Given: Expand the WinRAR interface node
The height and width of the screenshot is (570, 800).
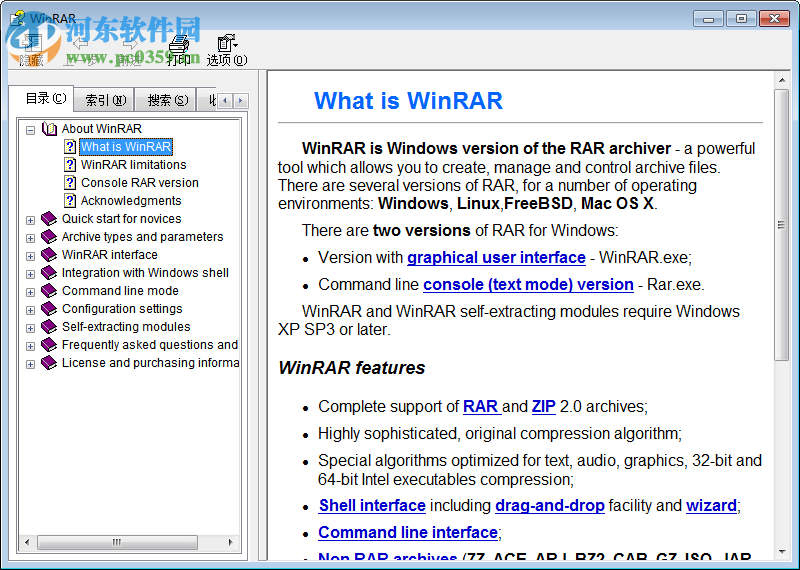Looking at the screenshot, I should coord(31,256).
